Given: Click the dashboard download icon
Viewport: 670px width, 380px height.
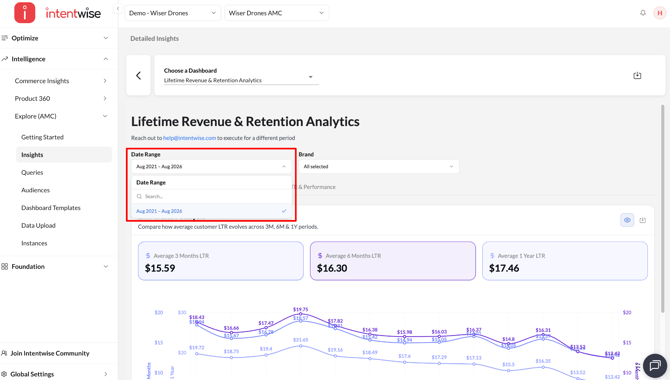Looking at the screenshot, I should tap(637, 75).
